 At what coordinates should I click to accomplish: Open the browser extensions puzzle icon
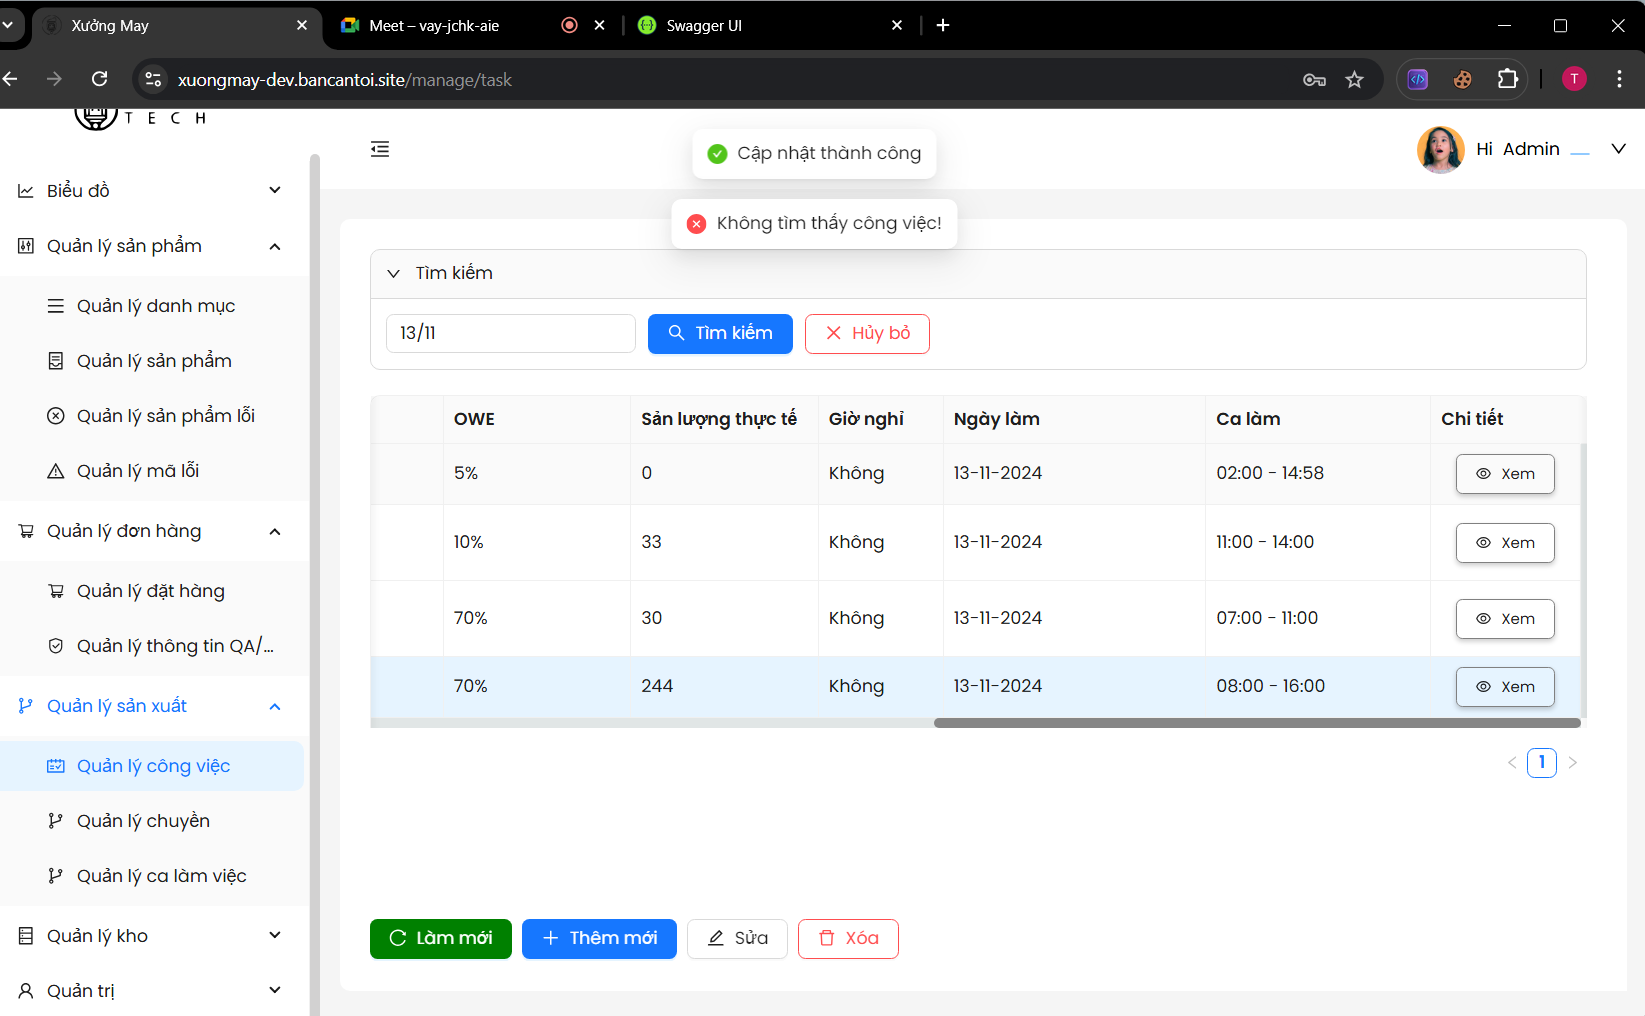point(1507,80)
